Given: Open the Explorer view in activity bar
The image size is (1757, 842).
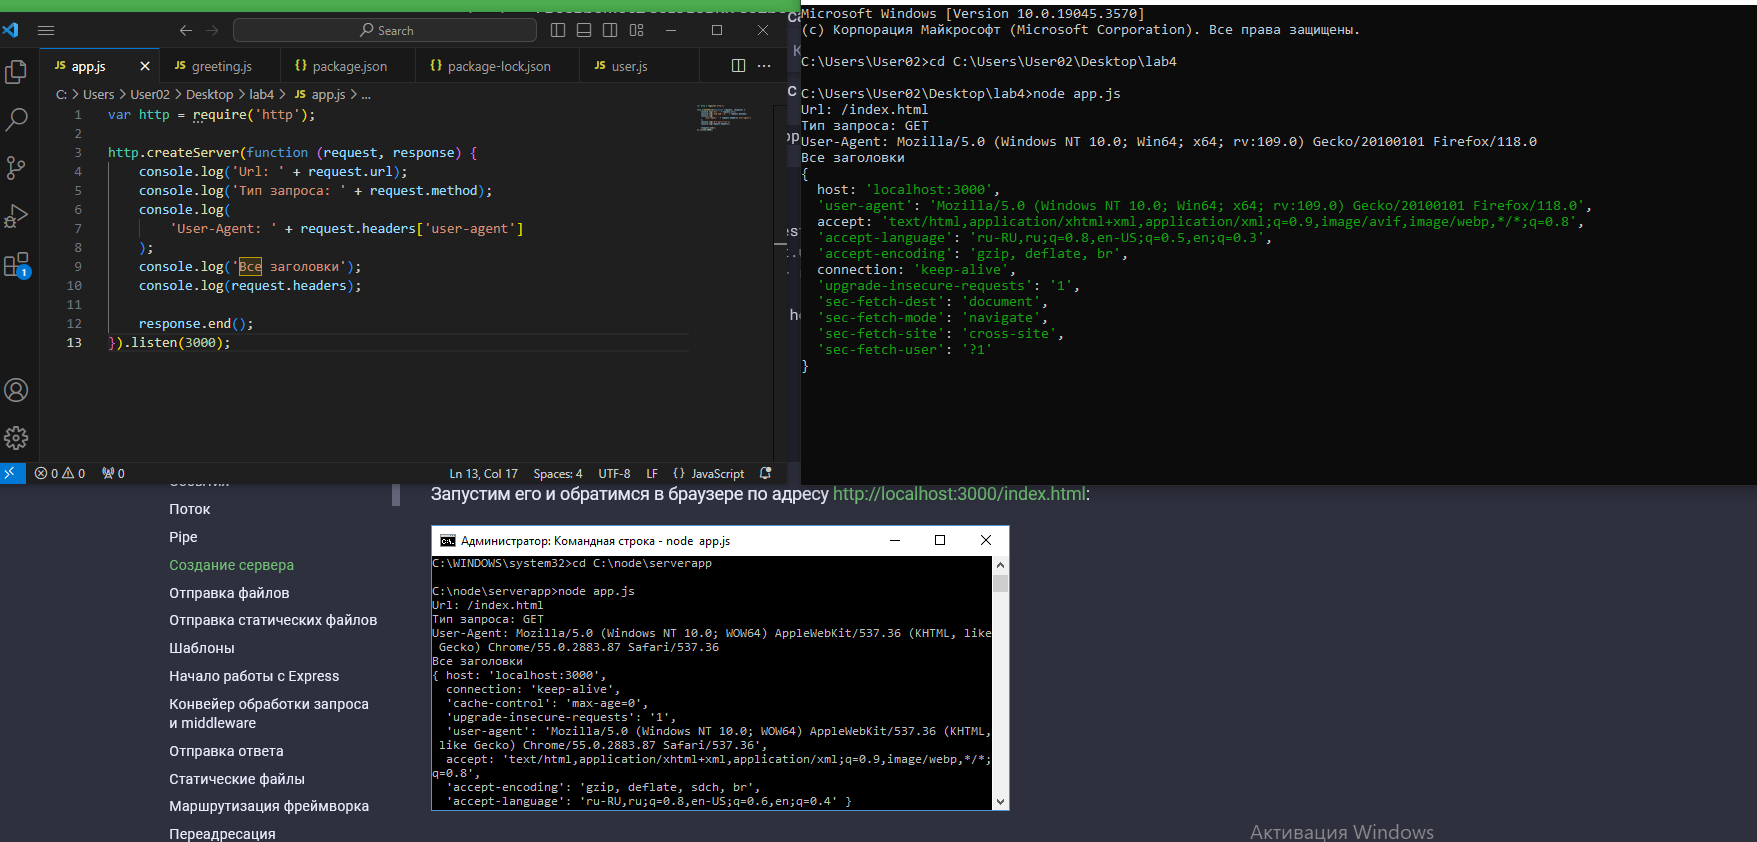Looking at the screenshot, I should tap(16, 72).
